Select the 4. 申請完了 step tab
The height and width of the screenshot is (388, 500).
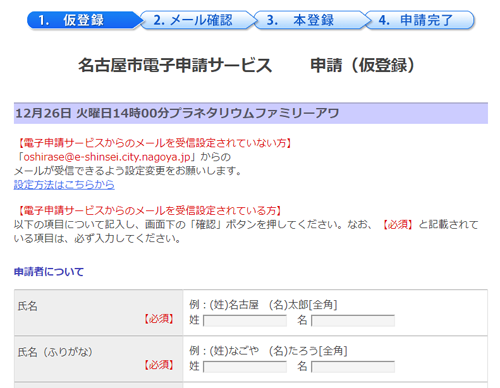pos(420,20)
